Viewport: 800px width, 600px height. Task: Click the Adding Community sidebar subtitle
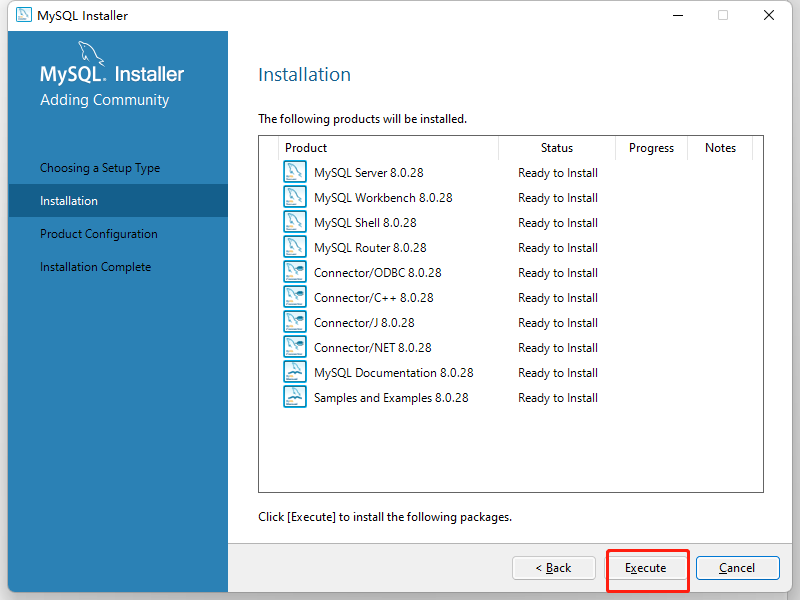pos(105,100)
